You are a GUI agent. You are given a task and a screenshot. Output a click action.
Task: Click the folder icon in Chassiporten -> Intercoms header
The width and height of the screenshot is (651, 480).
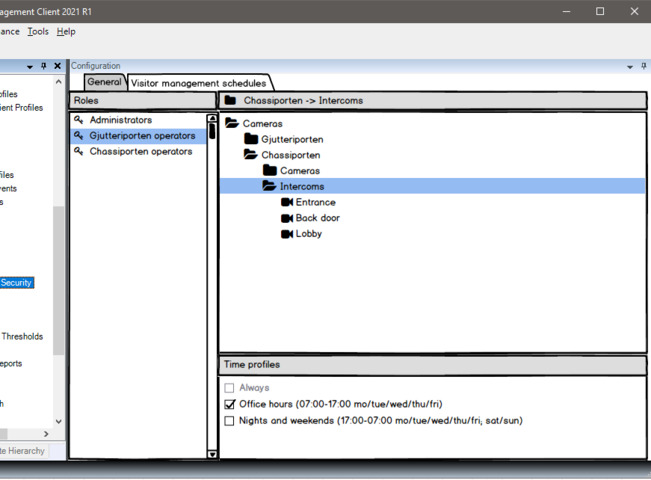coord(230,101)
